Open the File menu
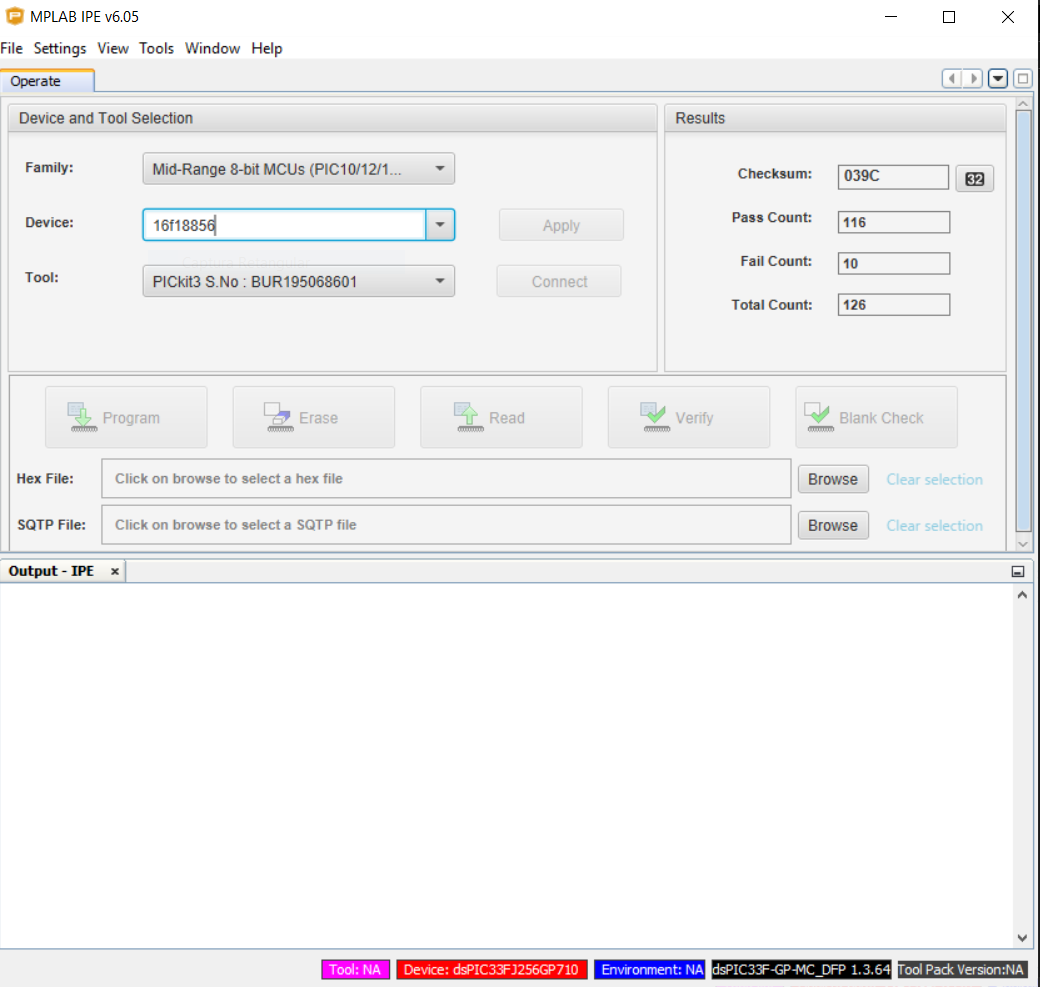1040x987 pixels. (11, 48)
